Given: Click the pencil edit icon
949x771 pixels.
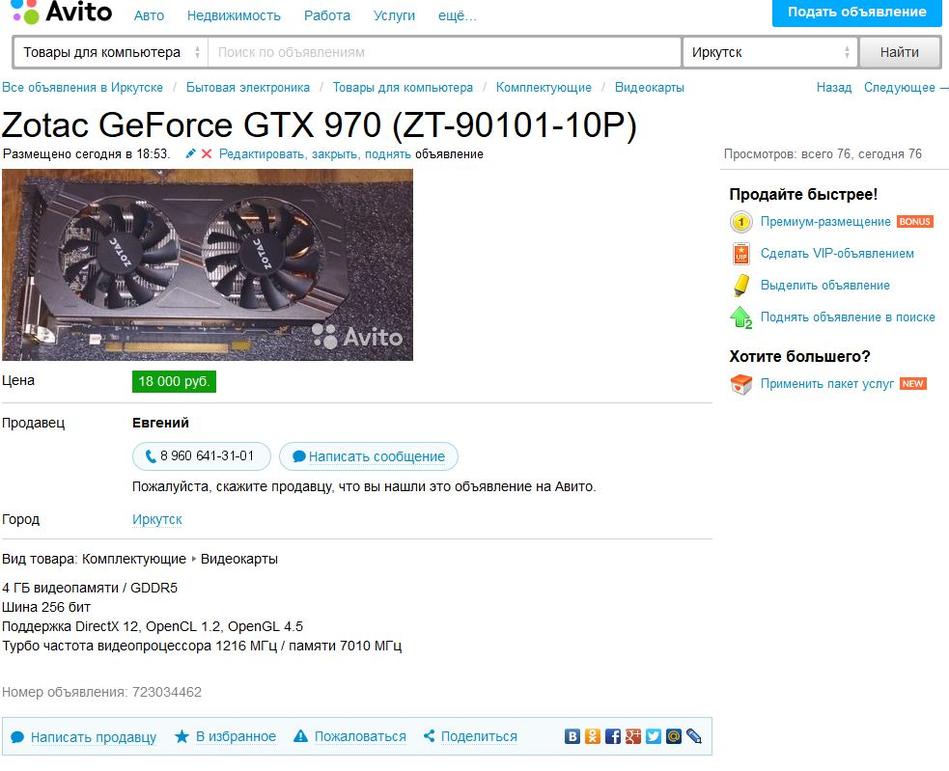Looking at the screenshot, I should click(190, 154).
